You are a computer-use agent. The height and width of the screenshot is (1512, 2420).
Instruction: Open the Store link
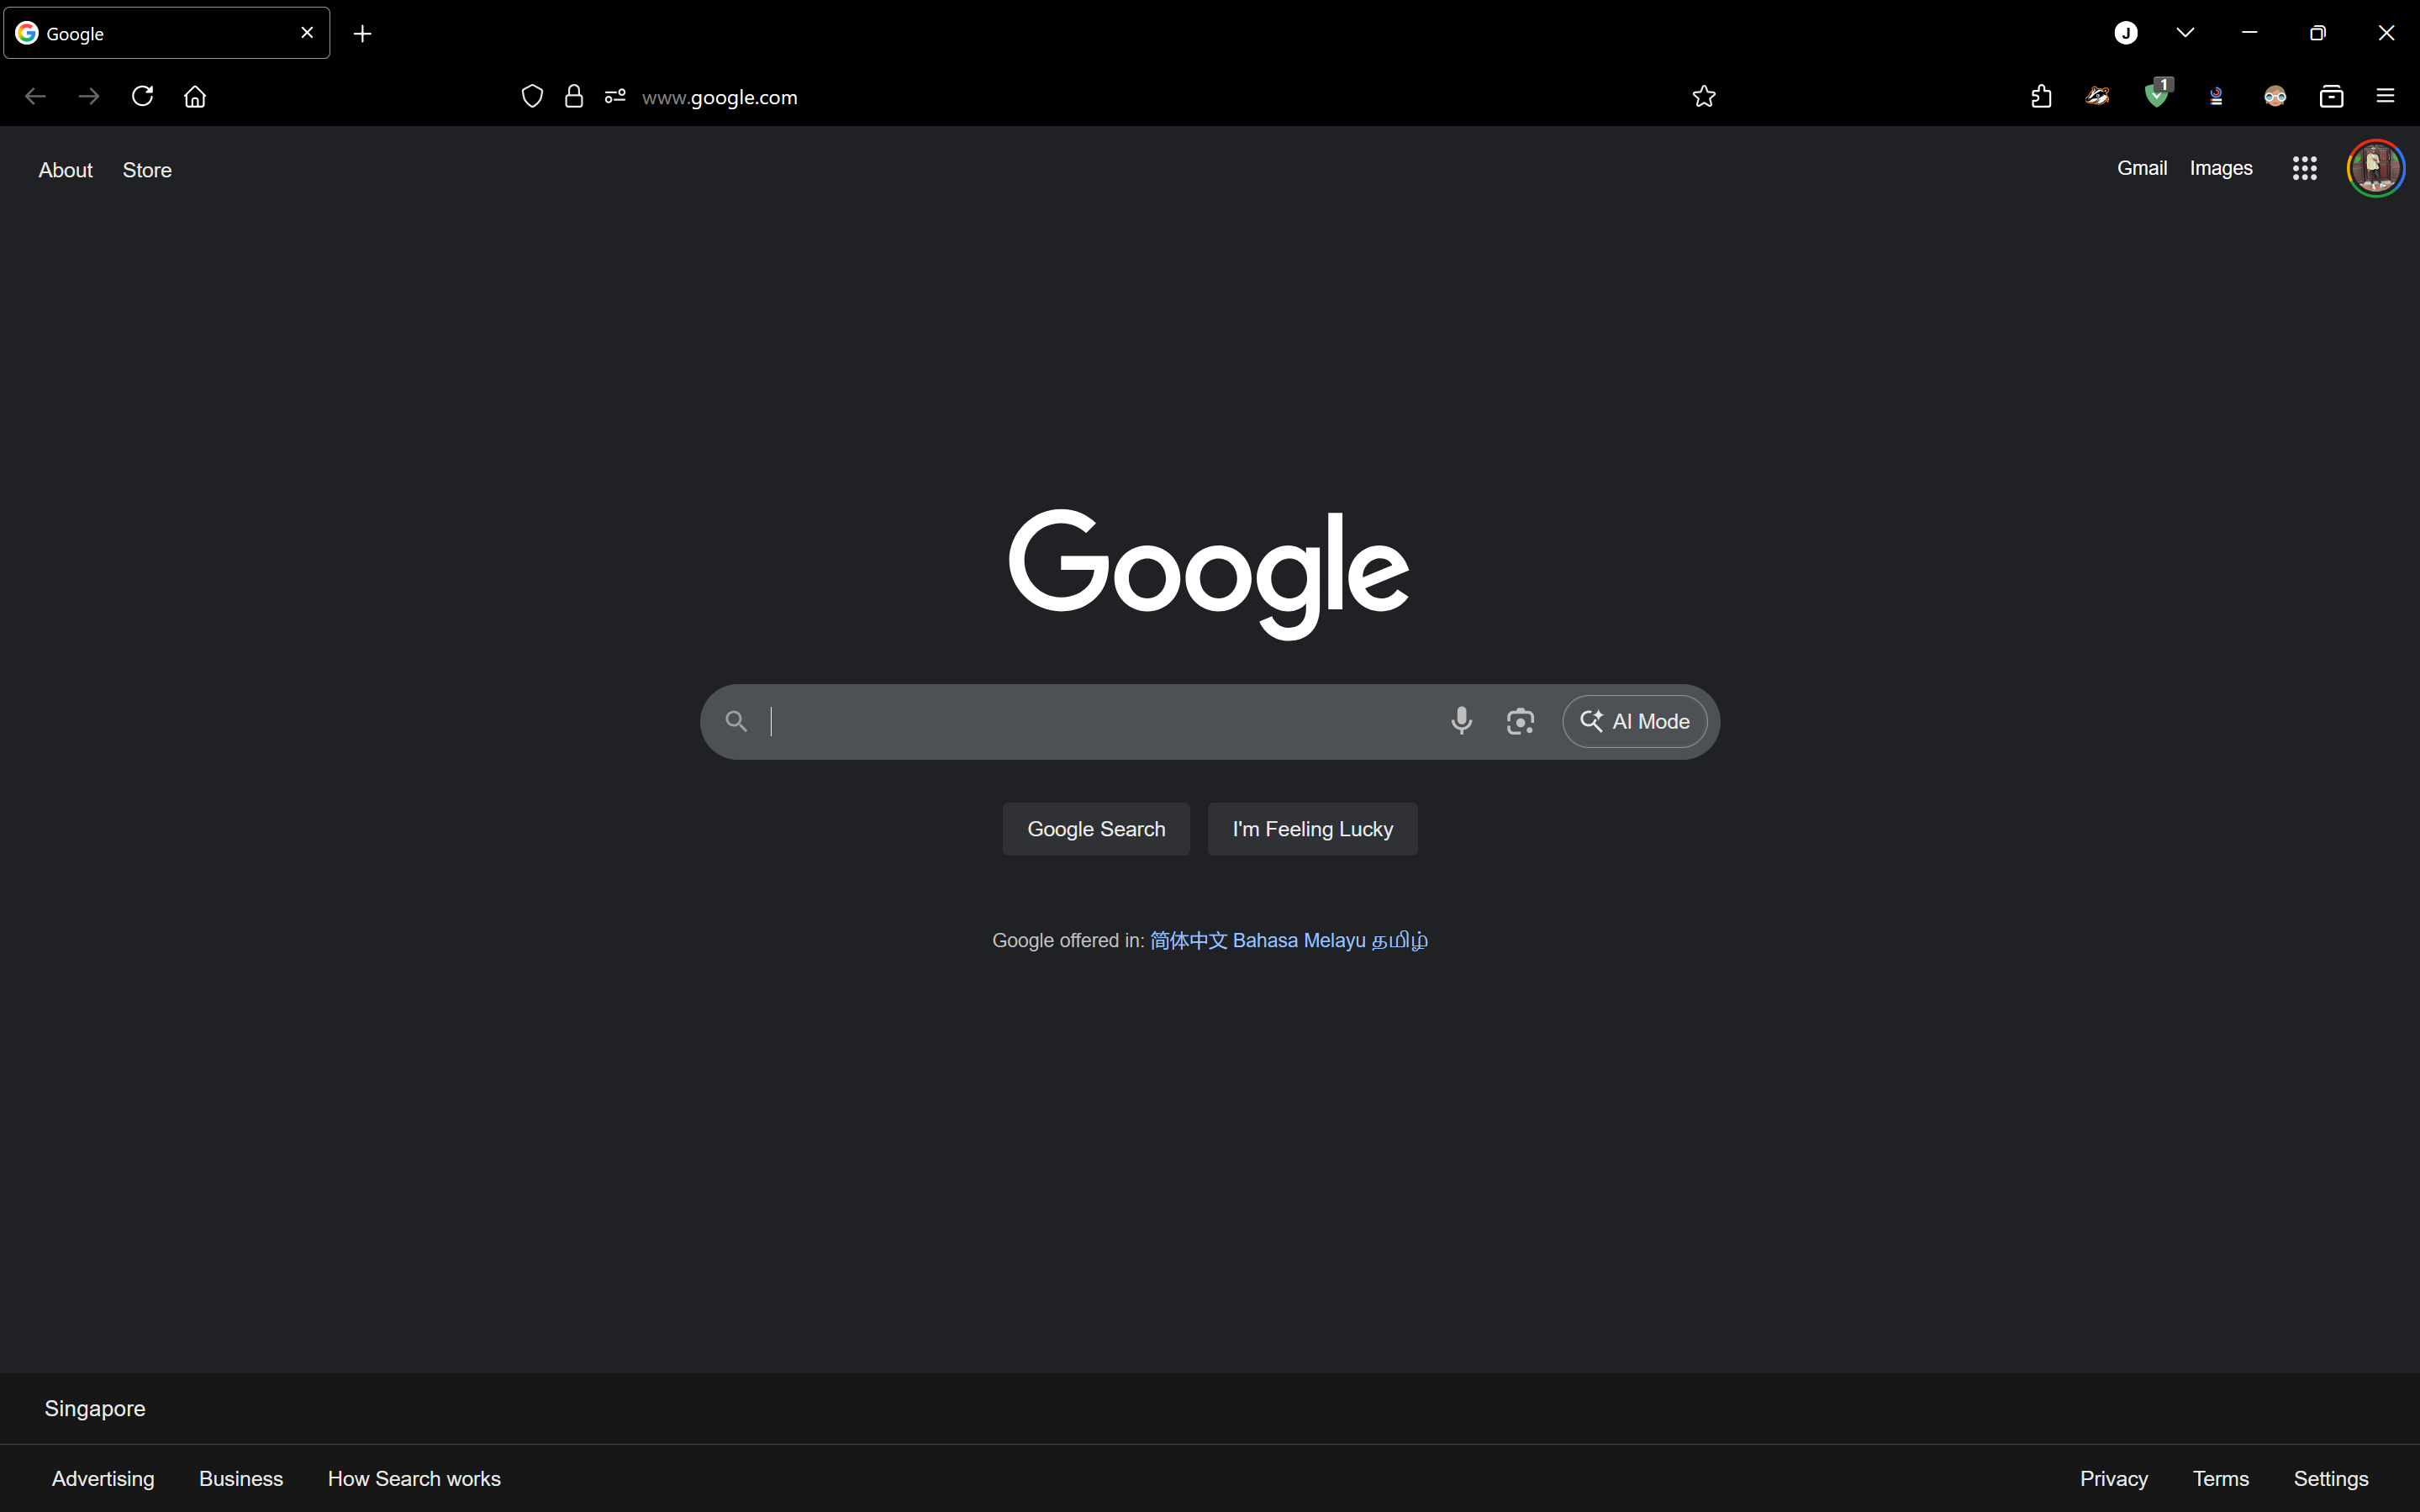click(147, 170)
